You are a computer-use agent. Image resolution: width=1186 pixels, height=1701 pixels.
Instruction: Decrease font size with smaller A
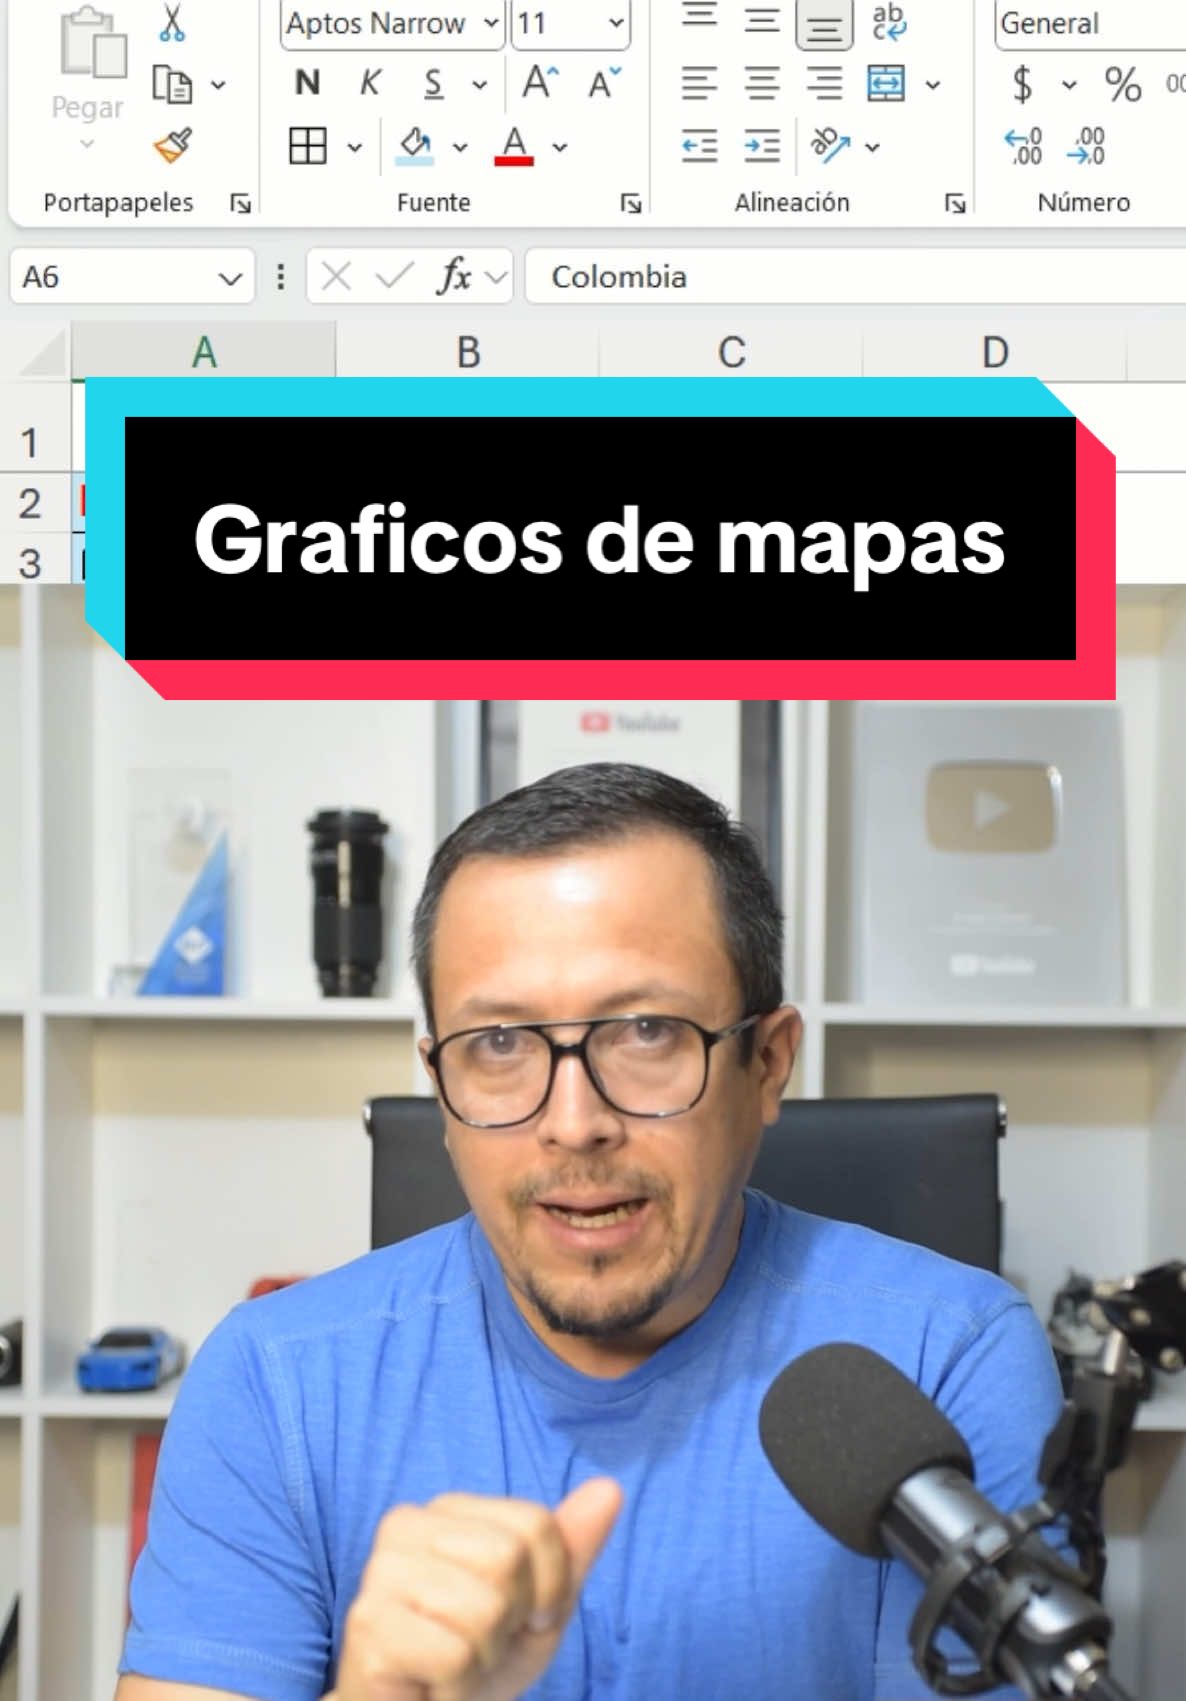click(x=604, y=83)
